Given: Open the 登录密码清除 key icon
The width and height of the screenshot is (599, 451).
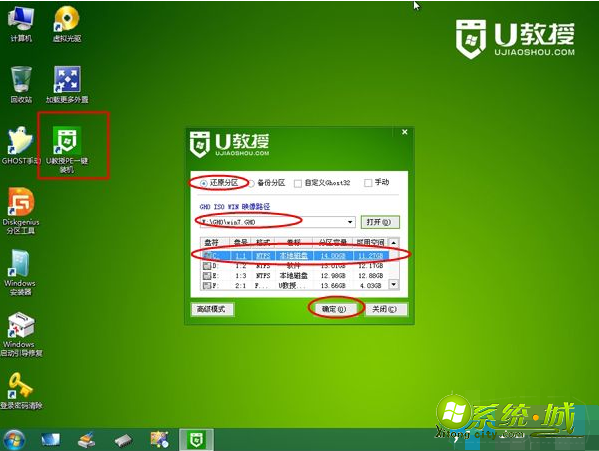Looking at the screenshot, I should tap(21, 391).
